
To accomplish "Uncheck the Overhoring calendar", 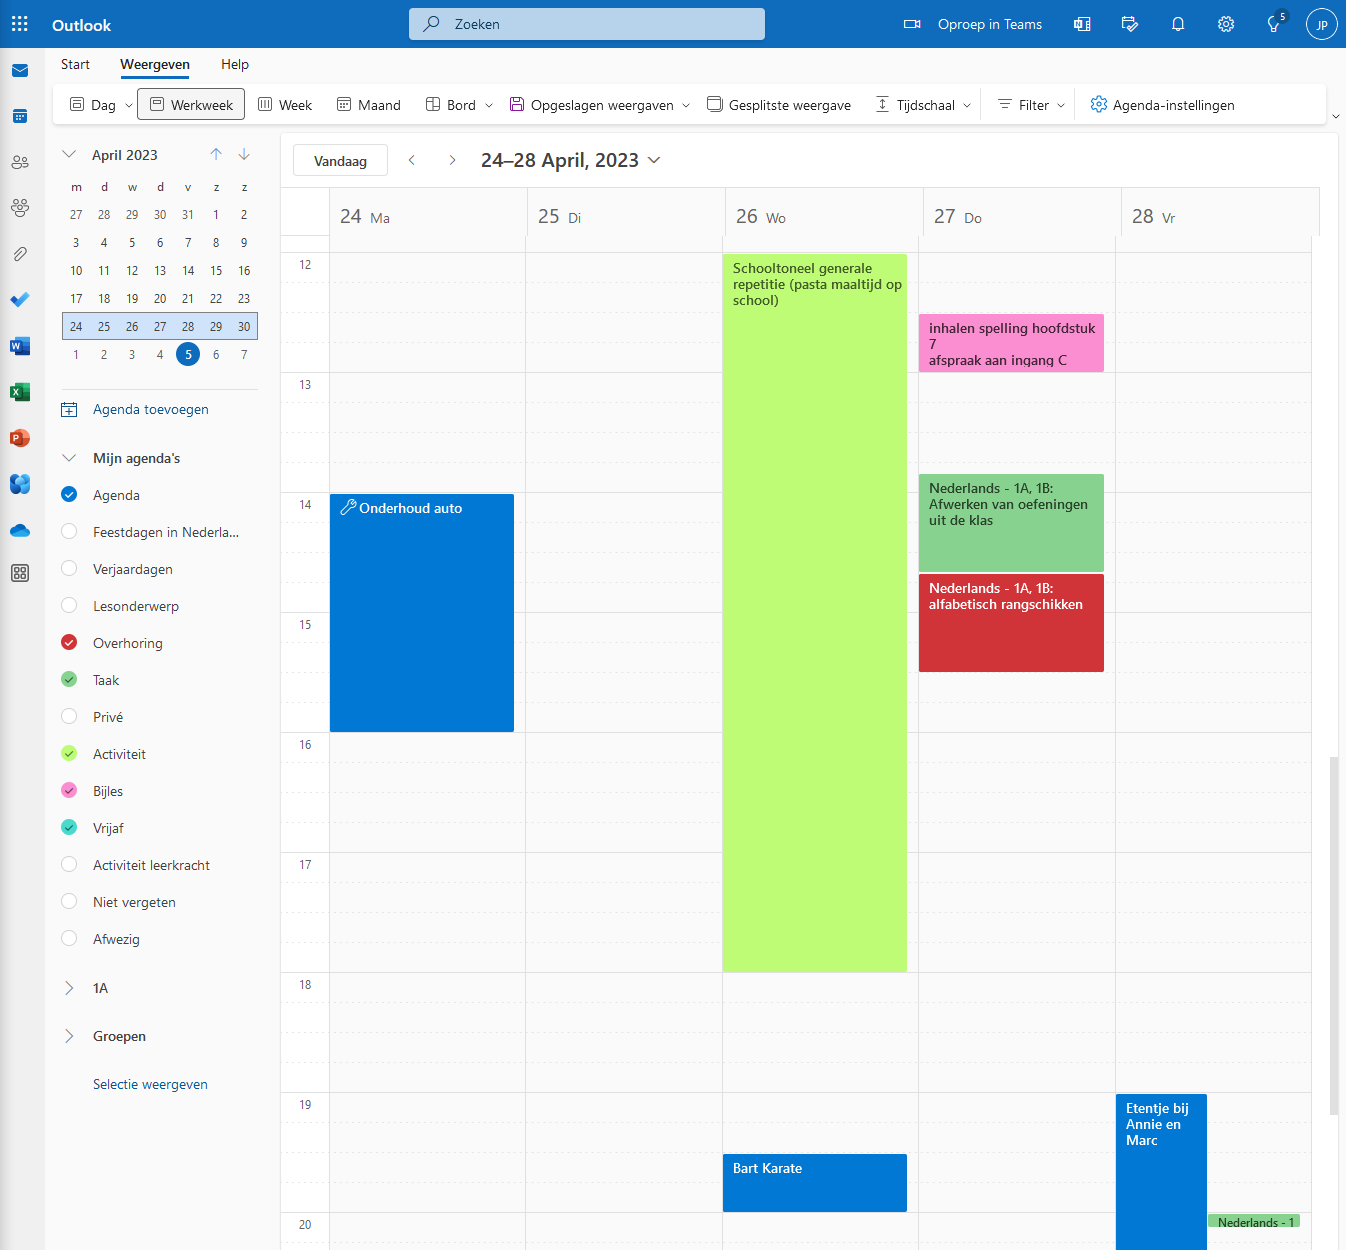I will [69, 643].
